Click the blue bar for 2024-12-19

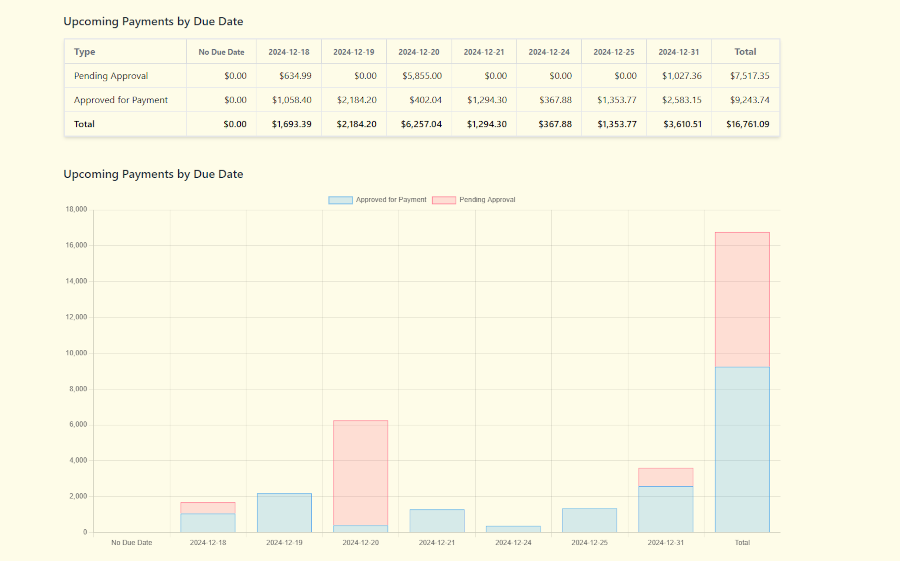click(284, 513)
